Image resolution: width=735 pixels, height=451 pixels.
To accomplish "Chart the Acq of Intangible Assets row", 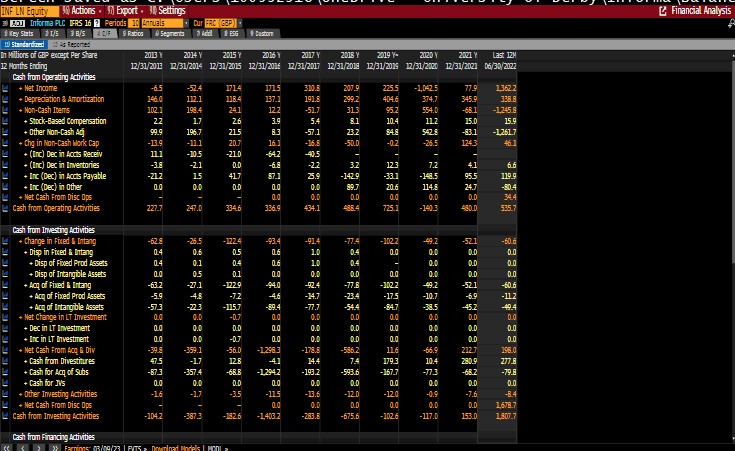I will pos(5,307).
